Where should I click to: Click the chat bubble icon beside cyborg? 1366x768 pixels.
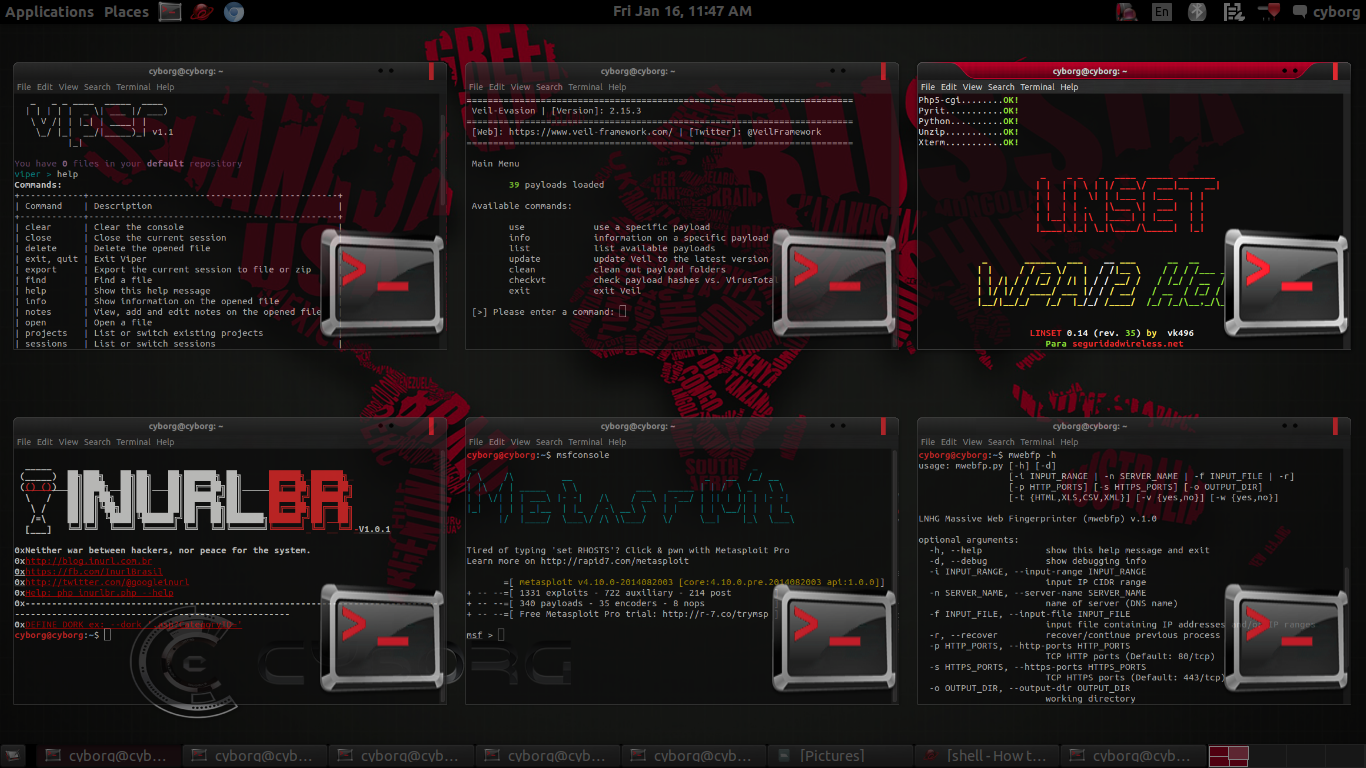pyautogui.click(x=1300, y=12)
